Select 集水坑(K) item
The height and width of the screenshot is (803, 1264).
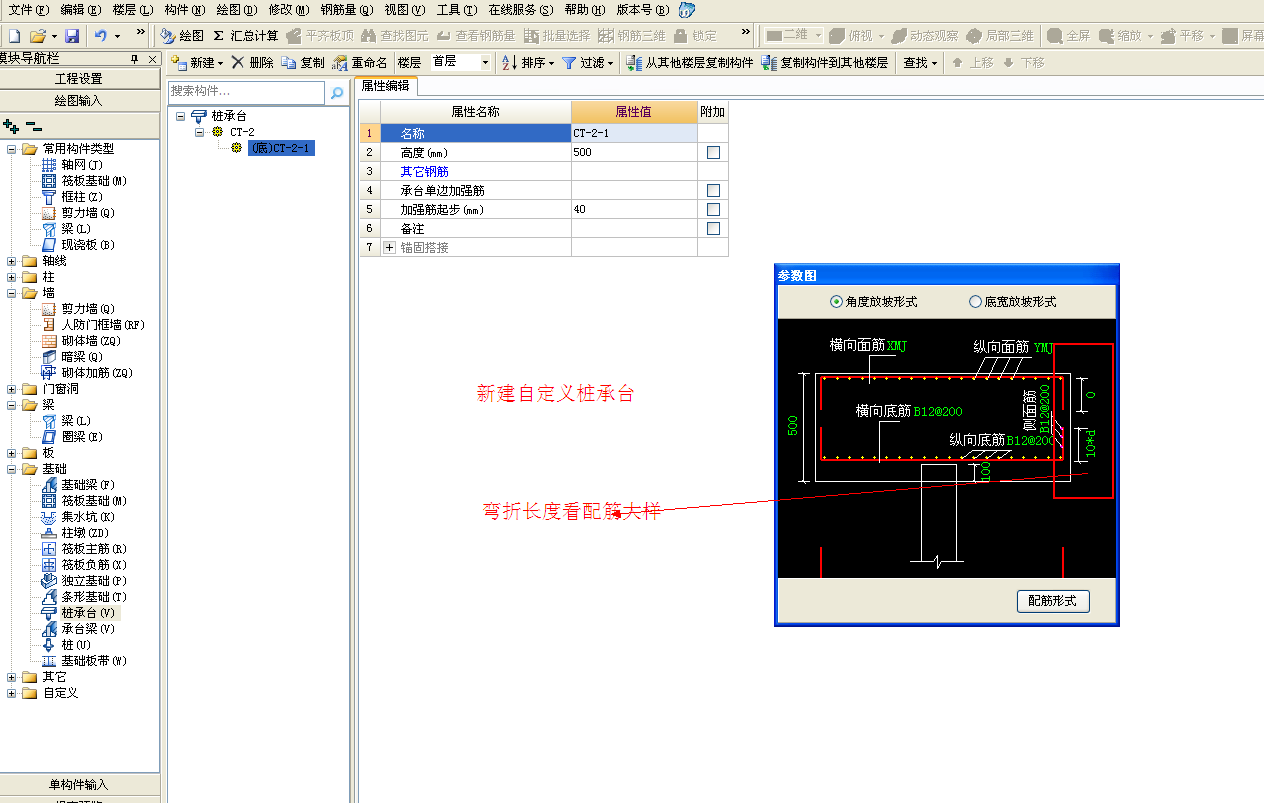79,517
